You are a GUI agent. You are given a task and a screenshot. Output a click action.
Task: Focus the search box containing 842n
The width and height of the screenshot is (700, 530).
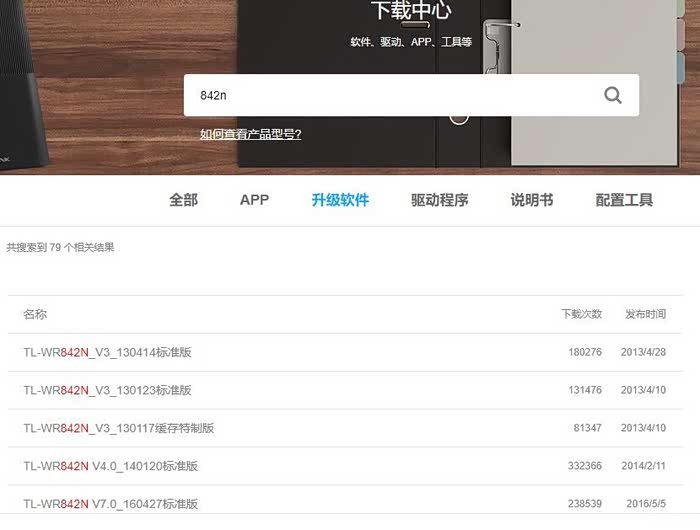pyautogui.click(x=390, y=96)
